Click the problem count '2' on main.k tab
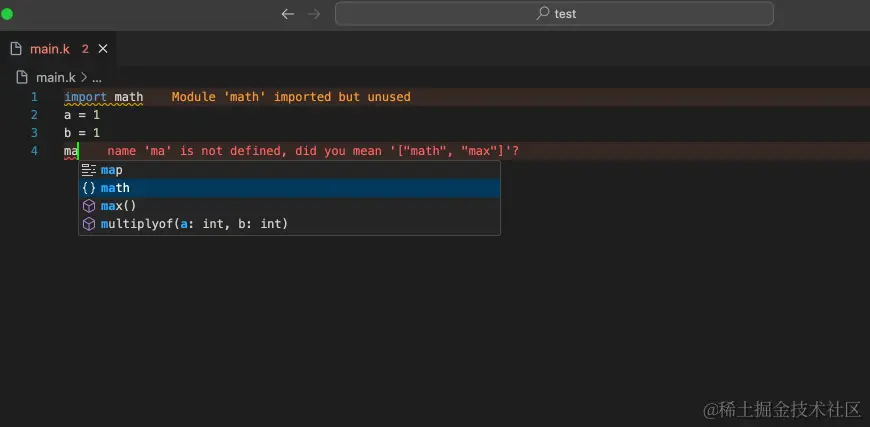The image size is (870, 427). 85,49
